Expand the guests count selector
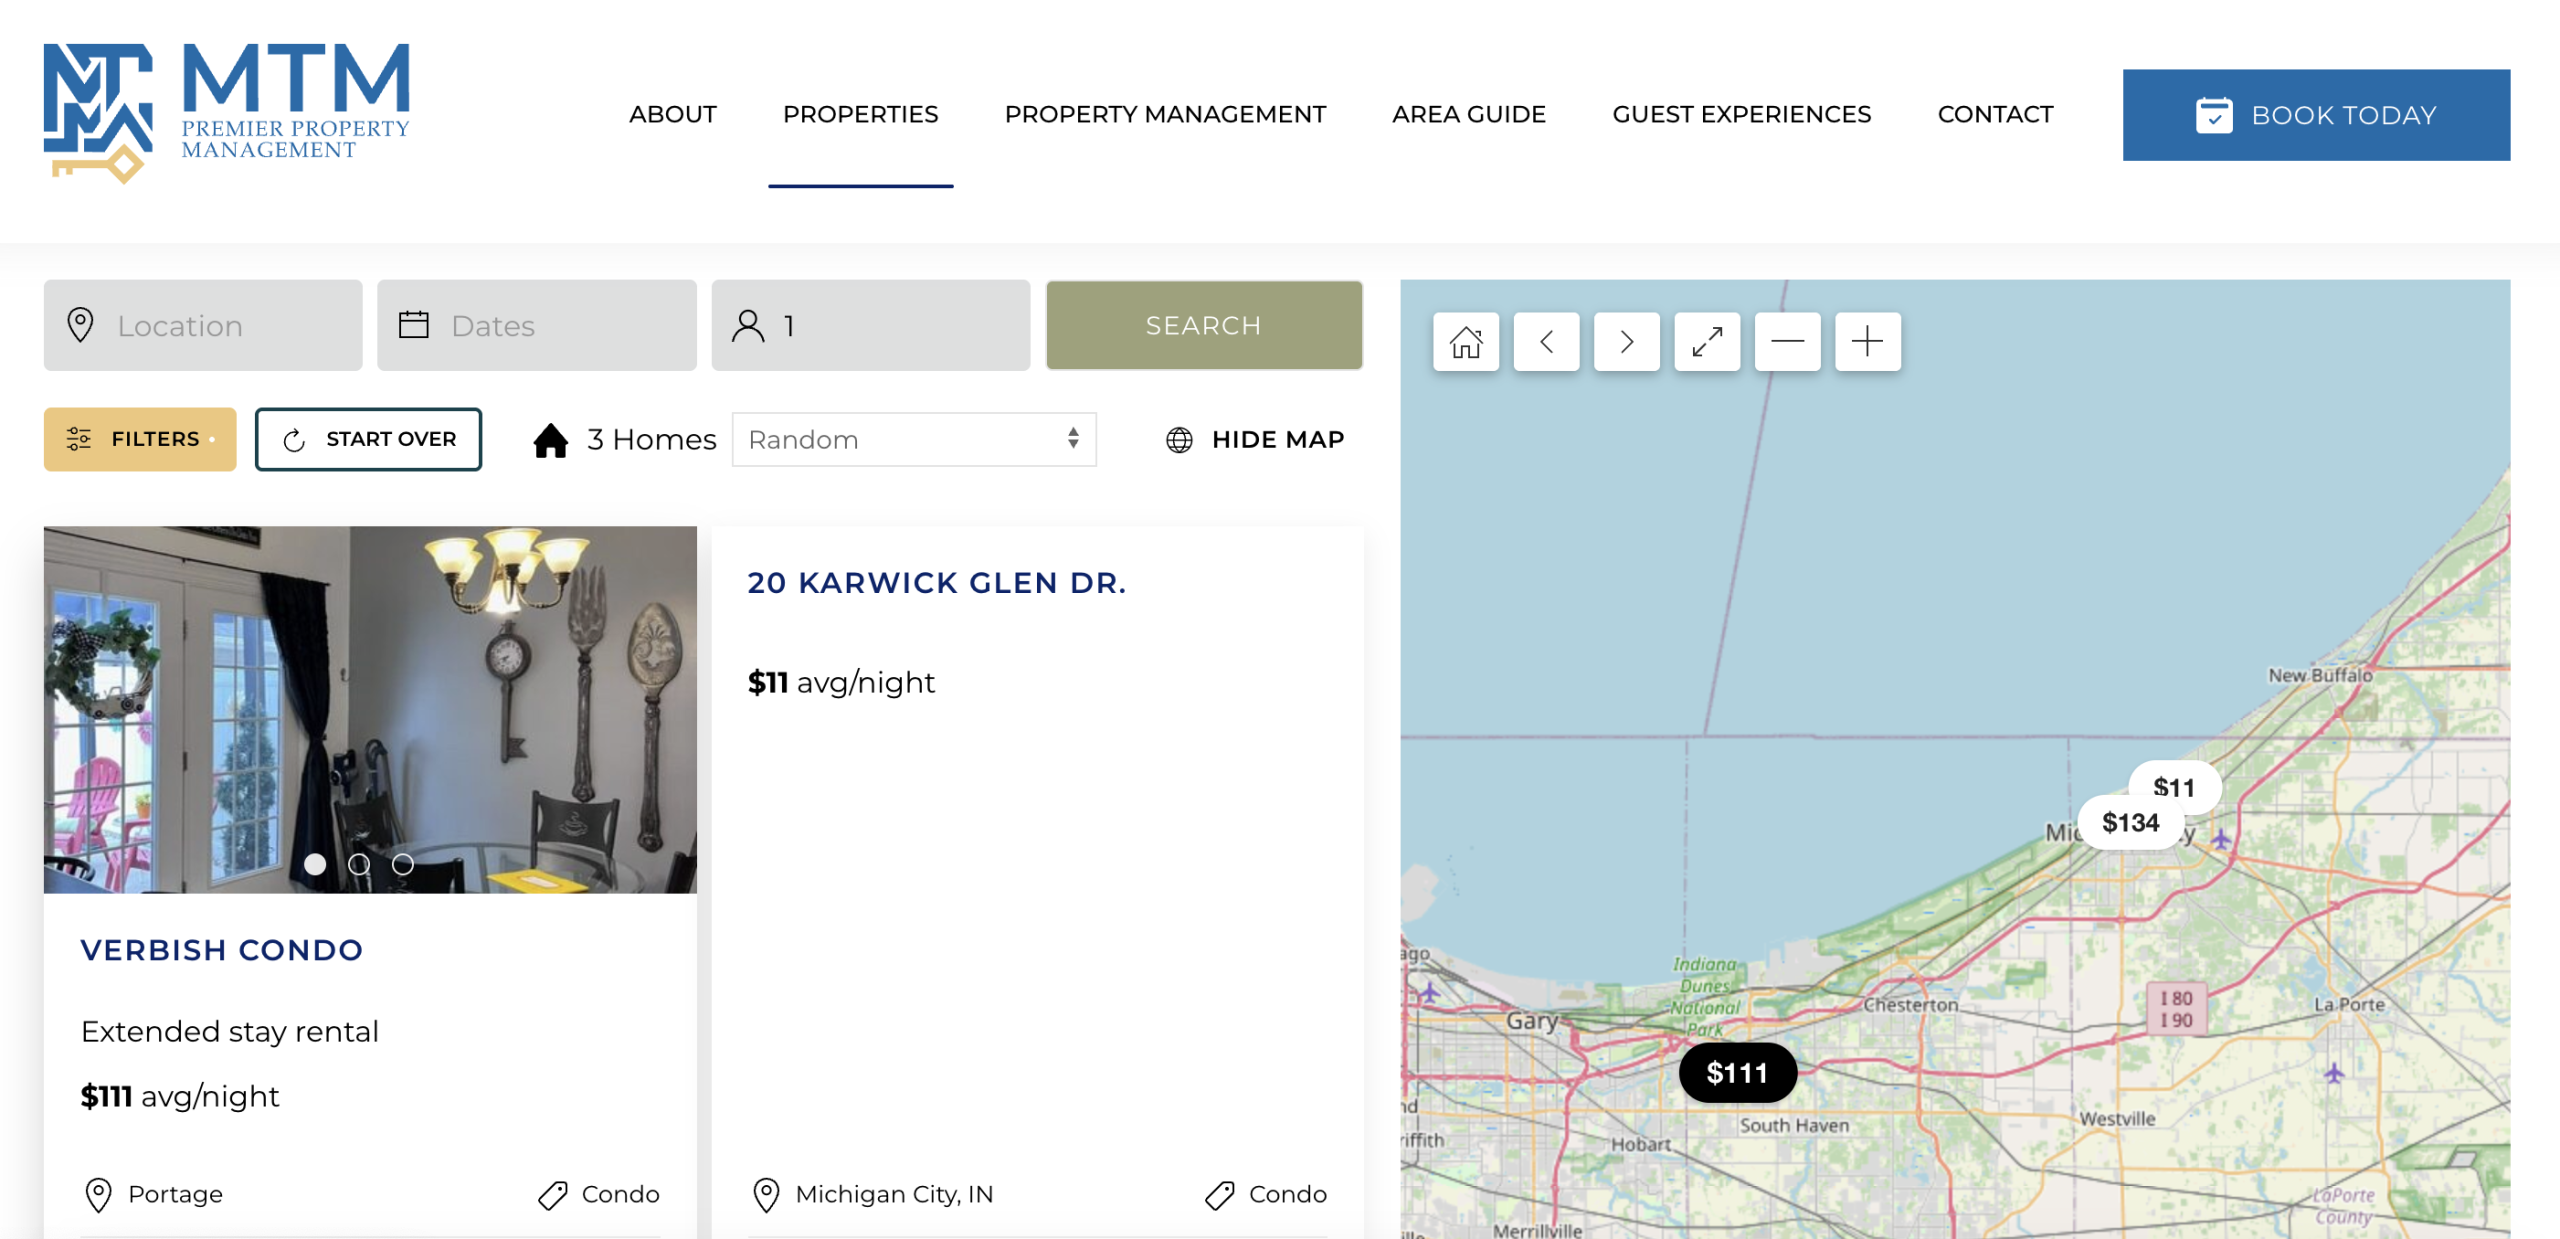This screenshot has height=1239, width=2560. pyautogui.click(x=869, y=324)
